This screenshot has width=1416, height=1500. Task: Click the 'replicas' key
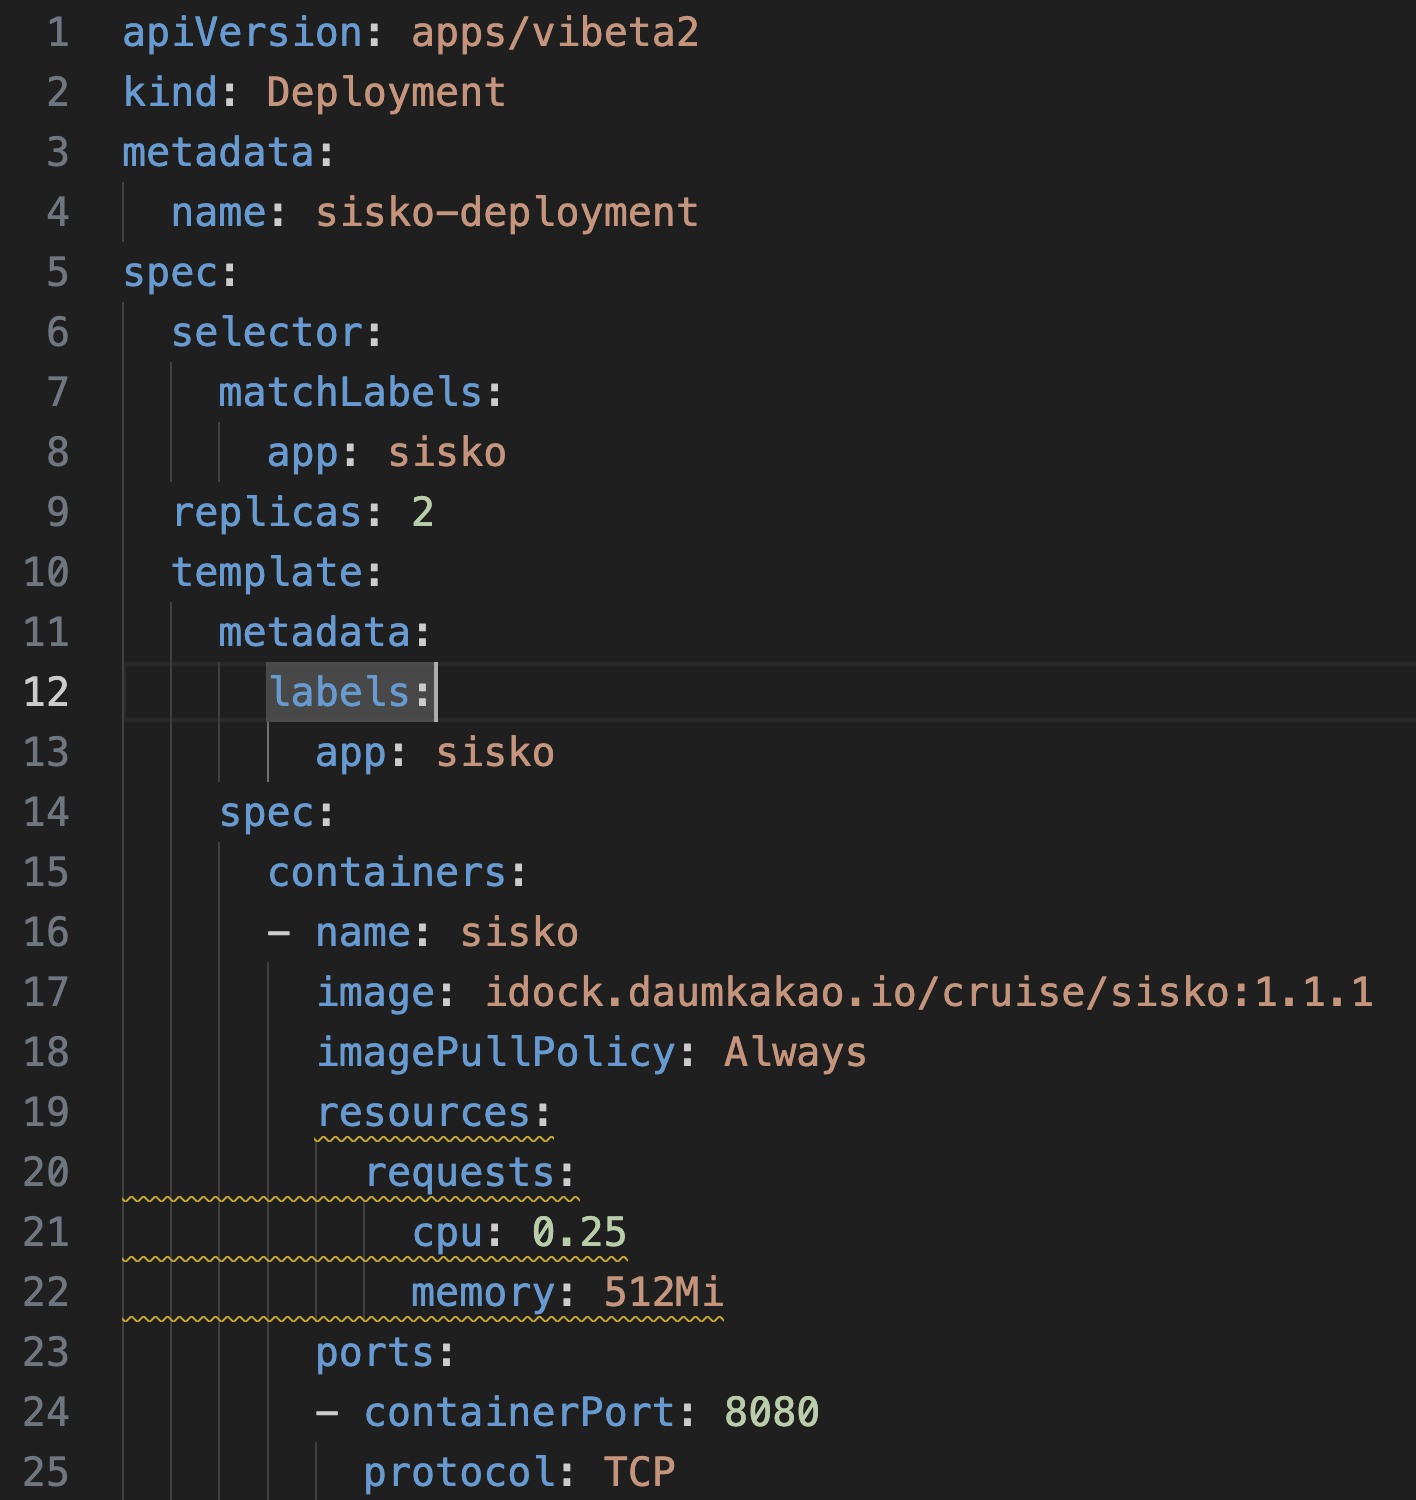tap(266, 513)
